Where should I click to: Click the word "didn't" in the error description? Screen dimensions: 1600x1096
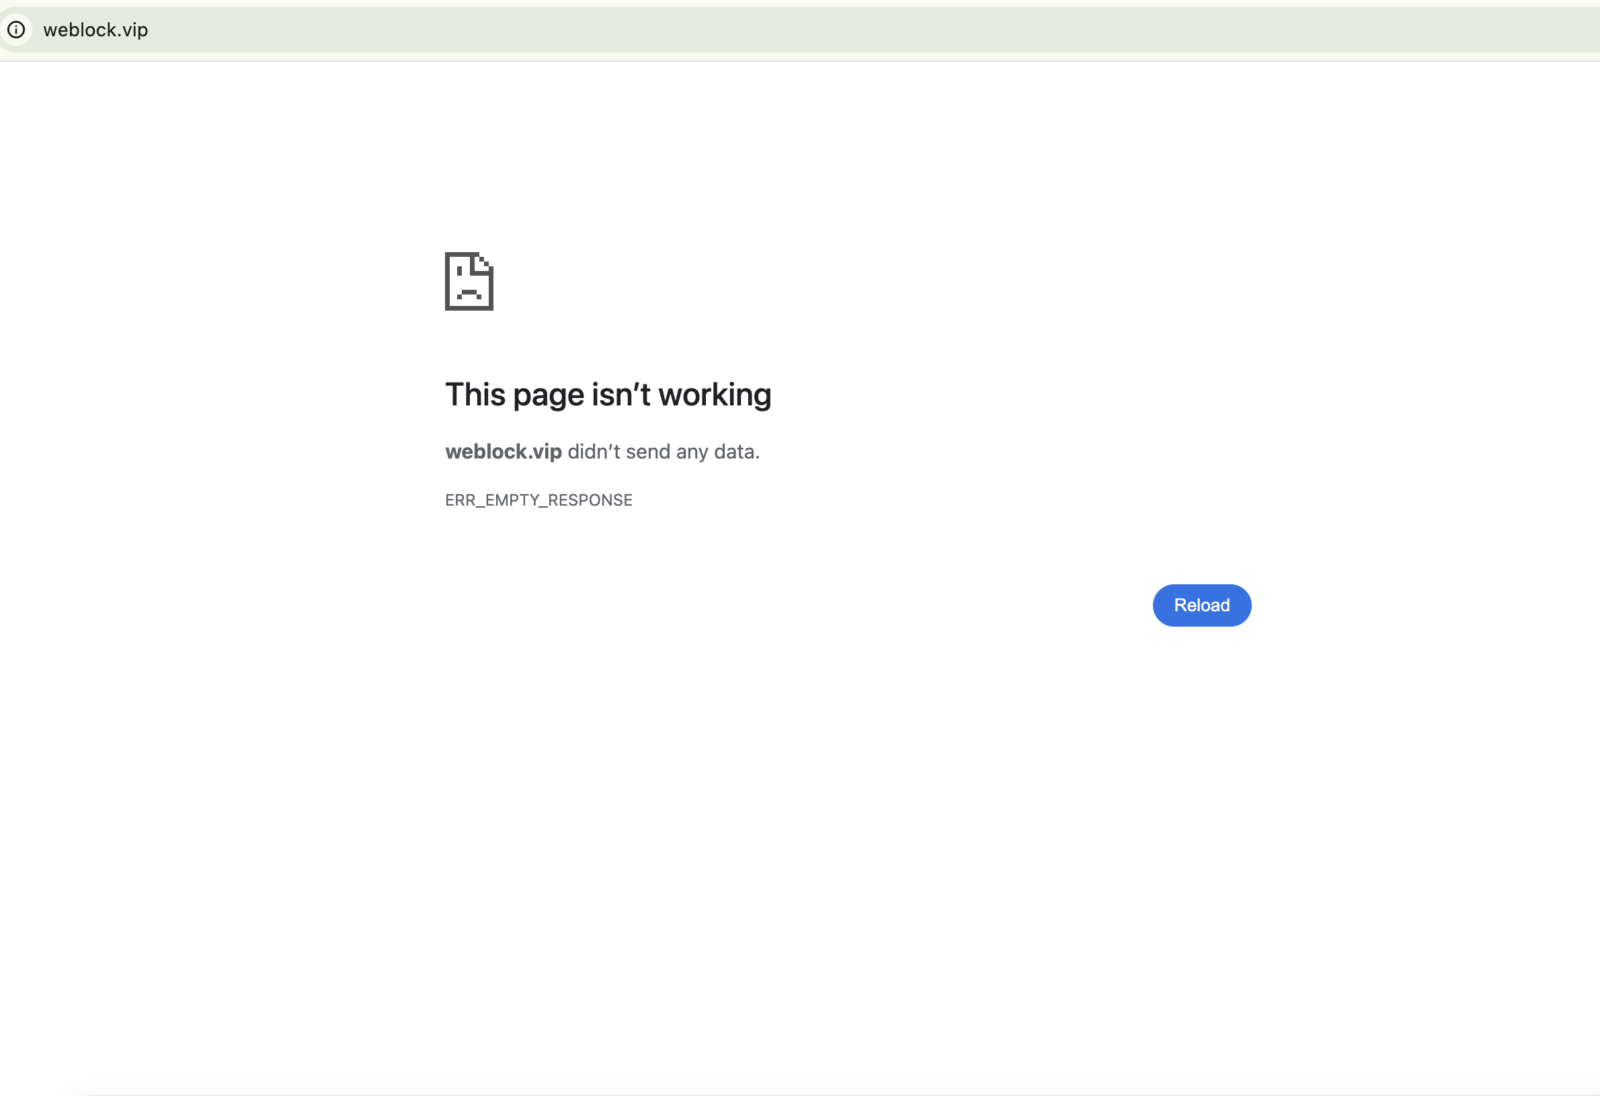tap(594, 452)
